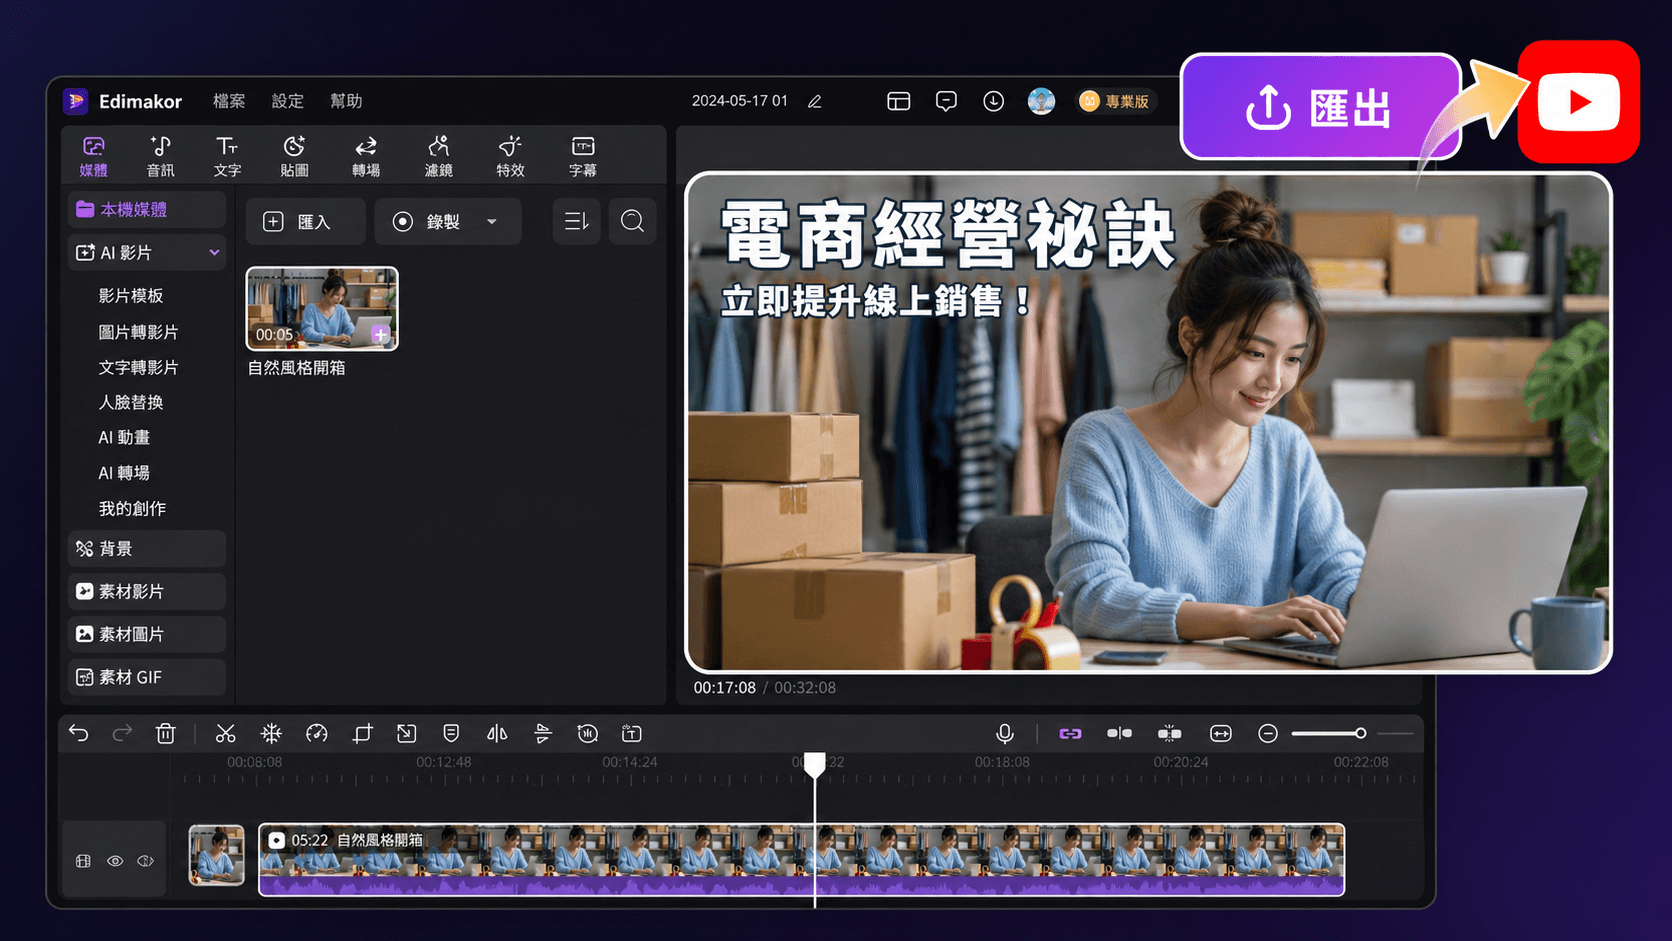1672x941 pixels.
Task: Click the undo arrow icon
Action: click(79, 734)
